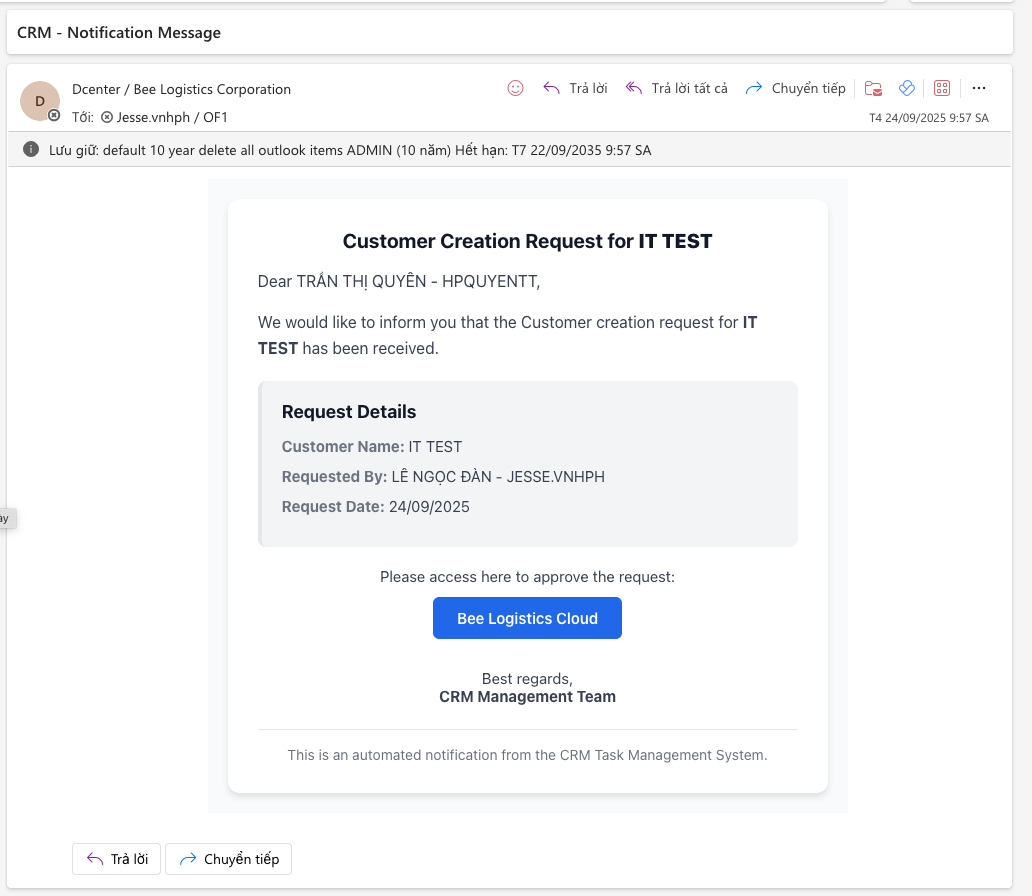Click the sender avatar with letter D
The width and height of the screenshot is (1032, 896).
tap(40, 101)
